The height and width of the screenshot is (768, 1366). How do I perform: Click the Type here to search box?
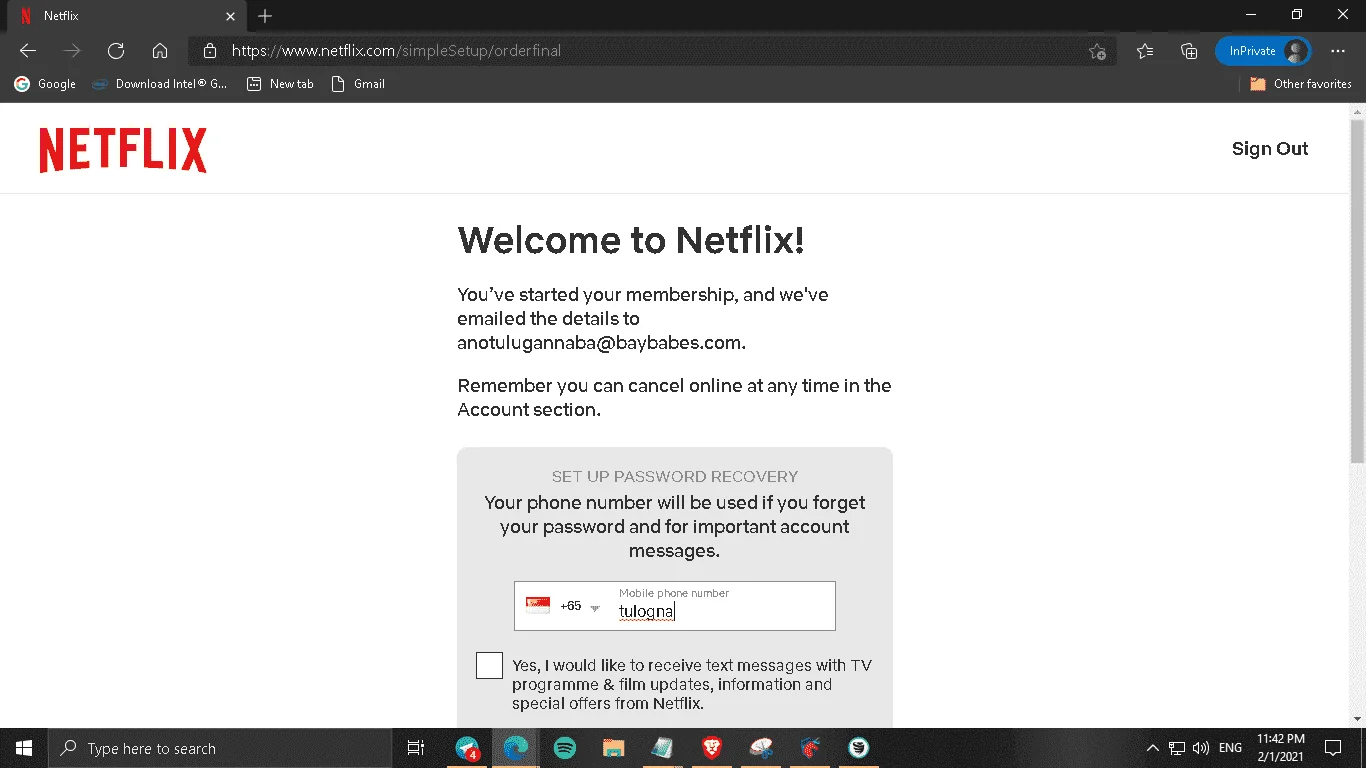[220, 748]
